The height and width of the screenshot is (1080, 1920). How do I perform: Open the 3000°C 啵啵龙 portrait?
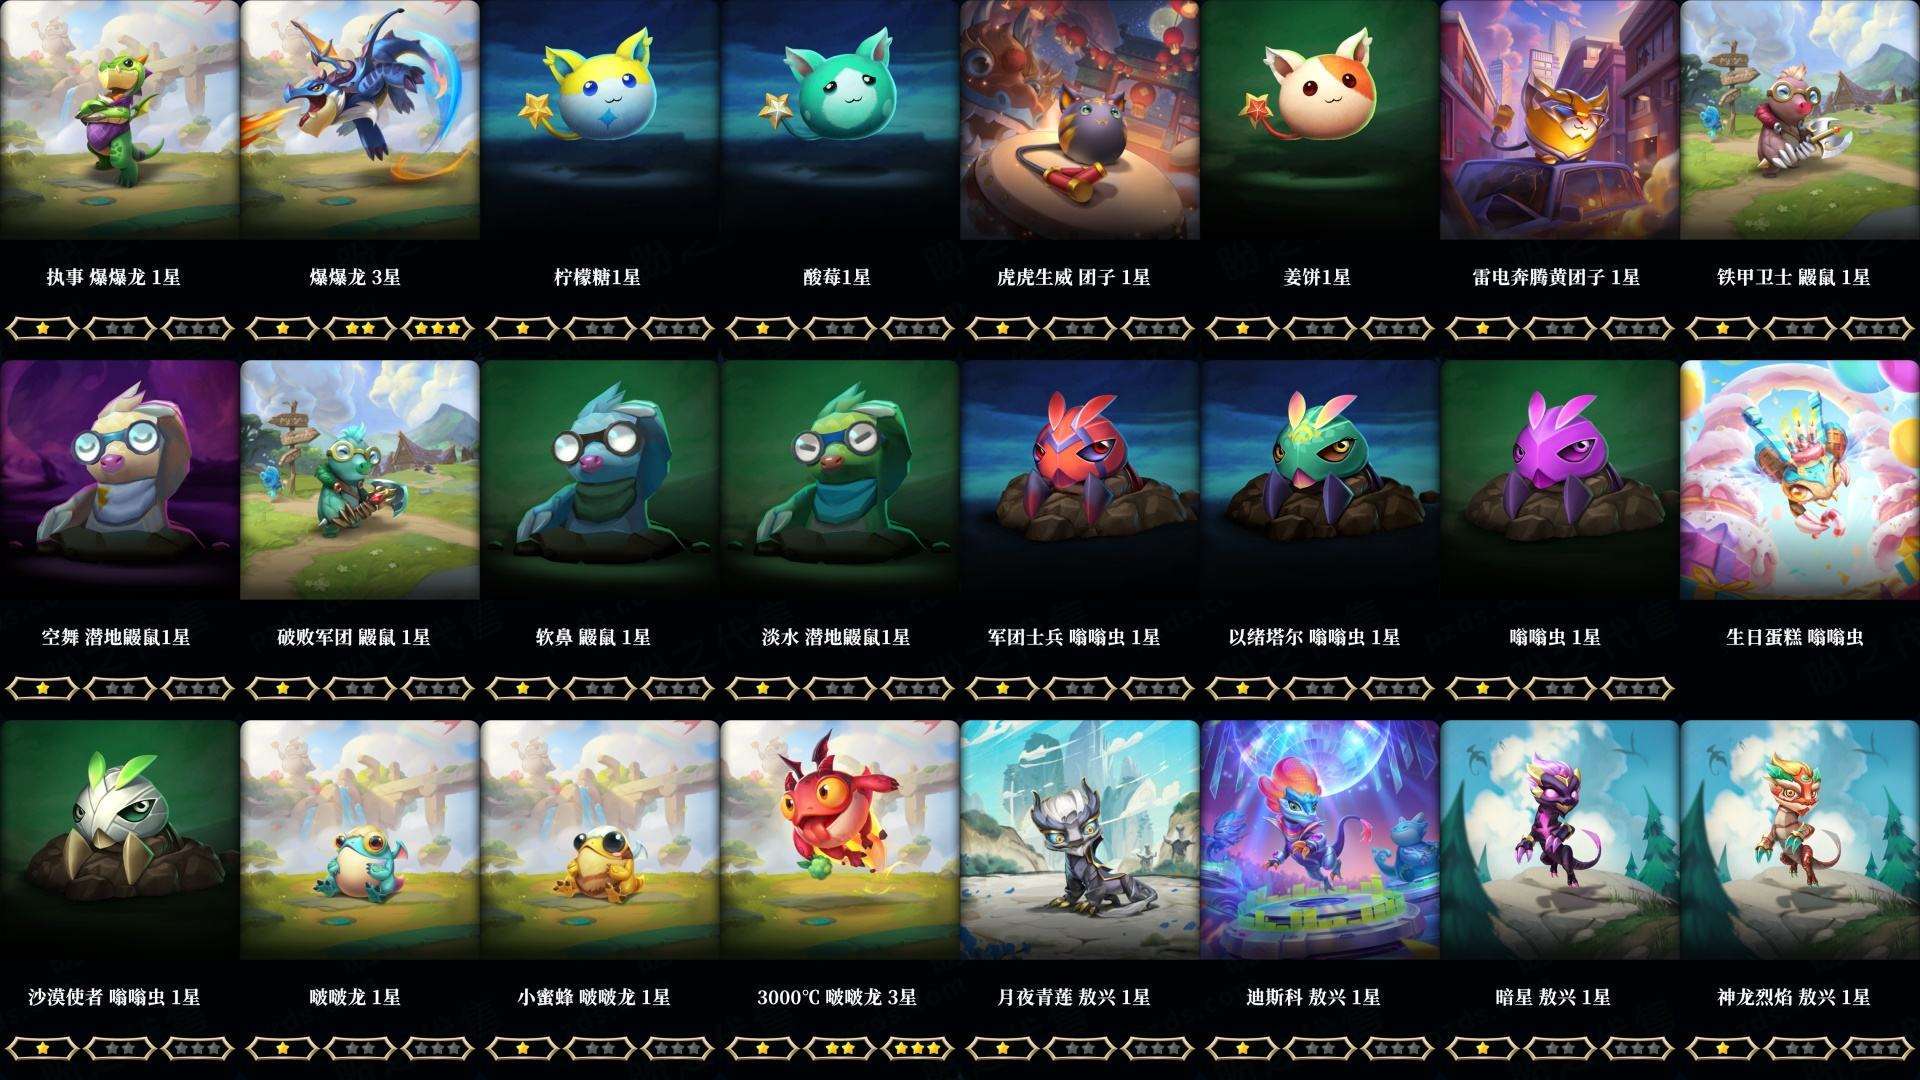click(840, 840)
